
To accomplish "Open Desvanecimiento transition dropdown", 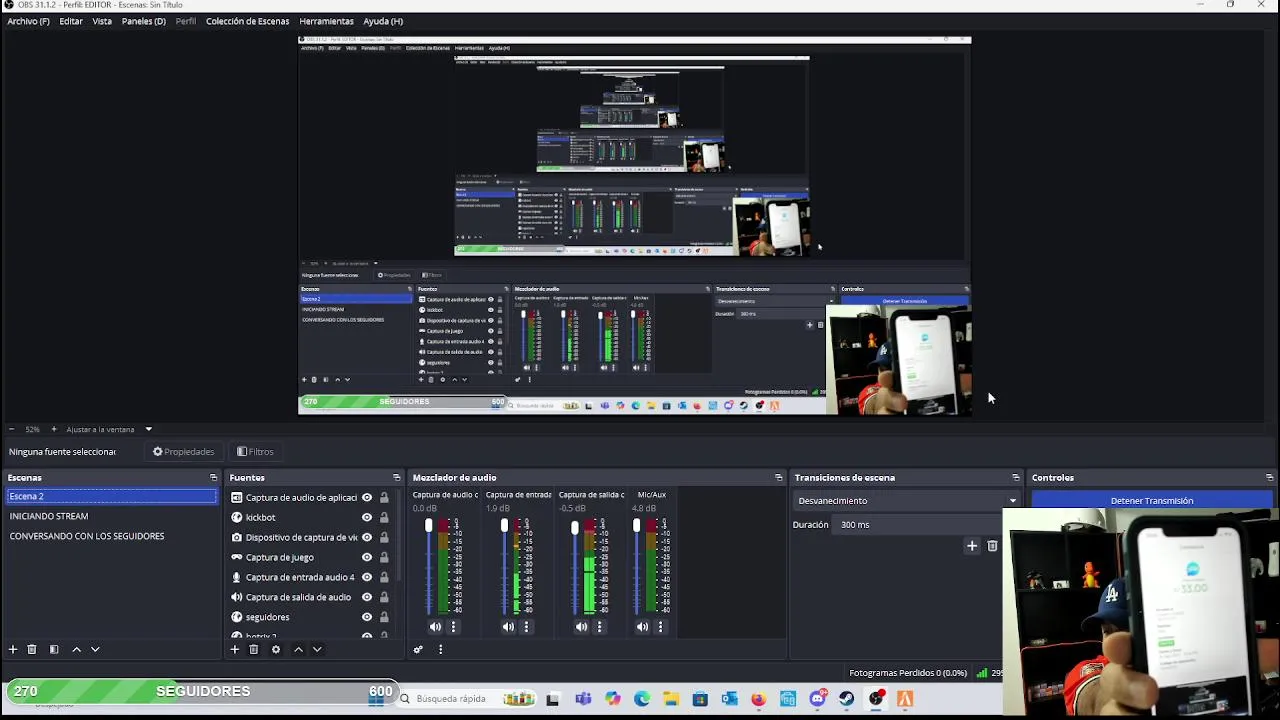I will point(907,500).
